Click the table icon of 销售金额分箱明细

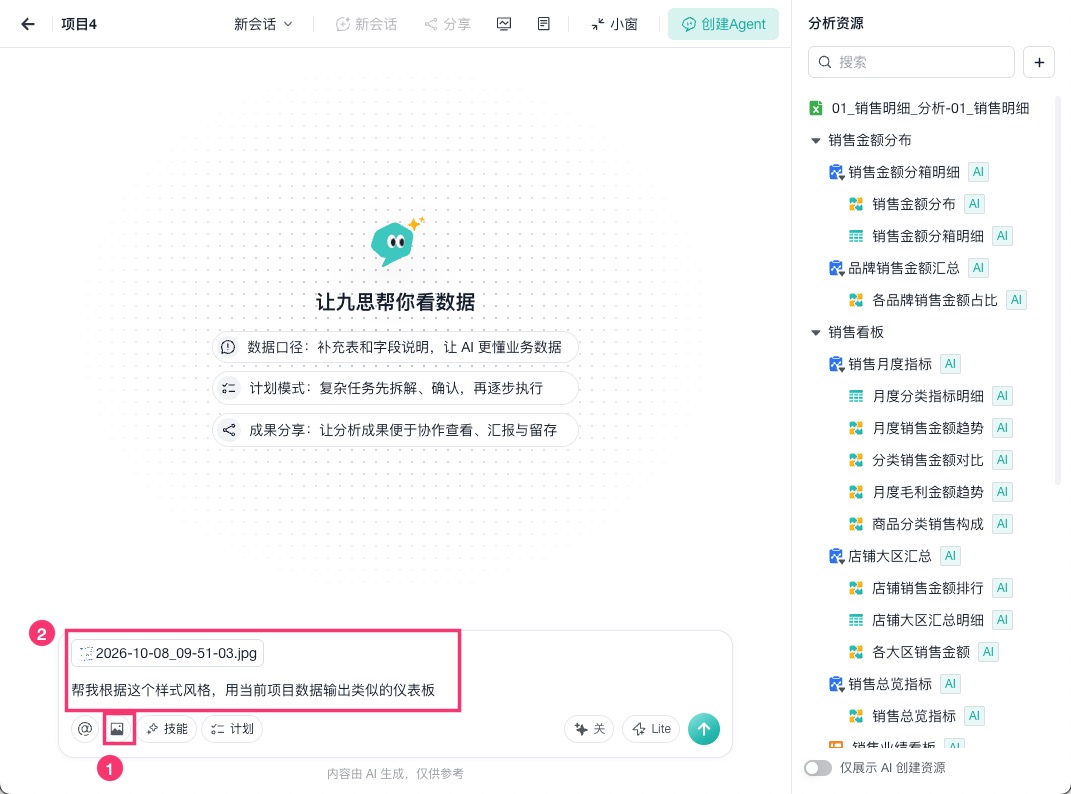coord(856,236)
